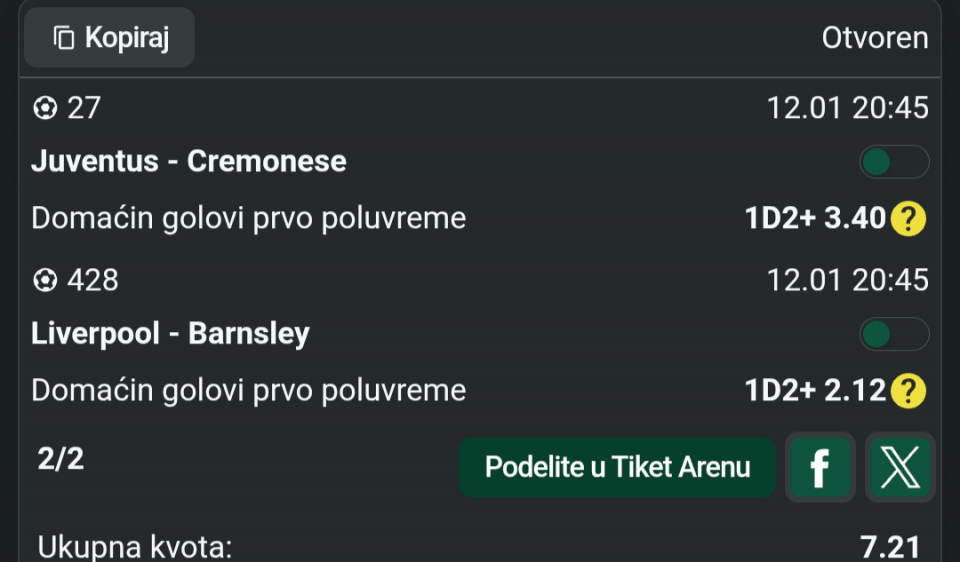Click the 2/2 selections counter

click(61, 459)
